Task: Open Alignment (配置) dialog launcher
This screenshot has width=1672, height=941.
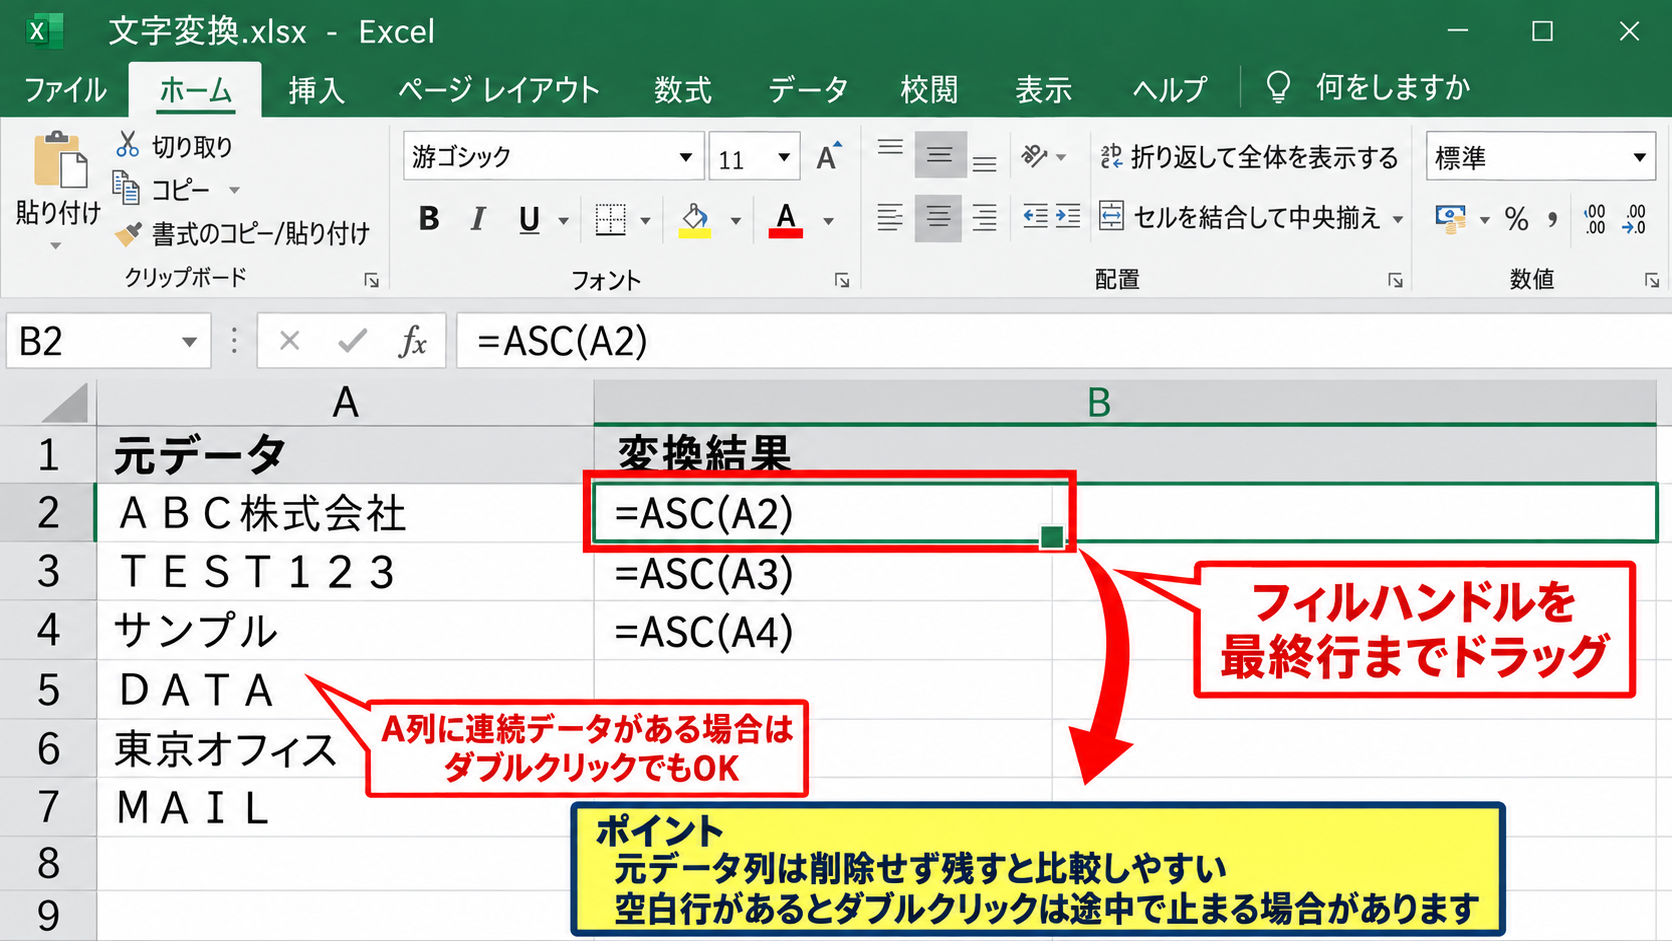Action: (x=1395, y=281)
